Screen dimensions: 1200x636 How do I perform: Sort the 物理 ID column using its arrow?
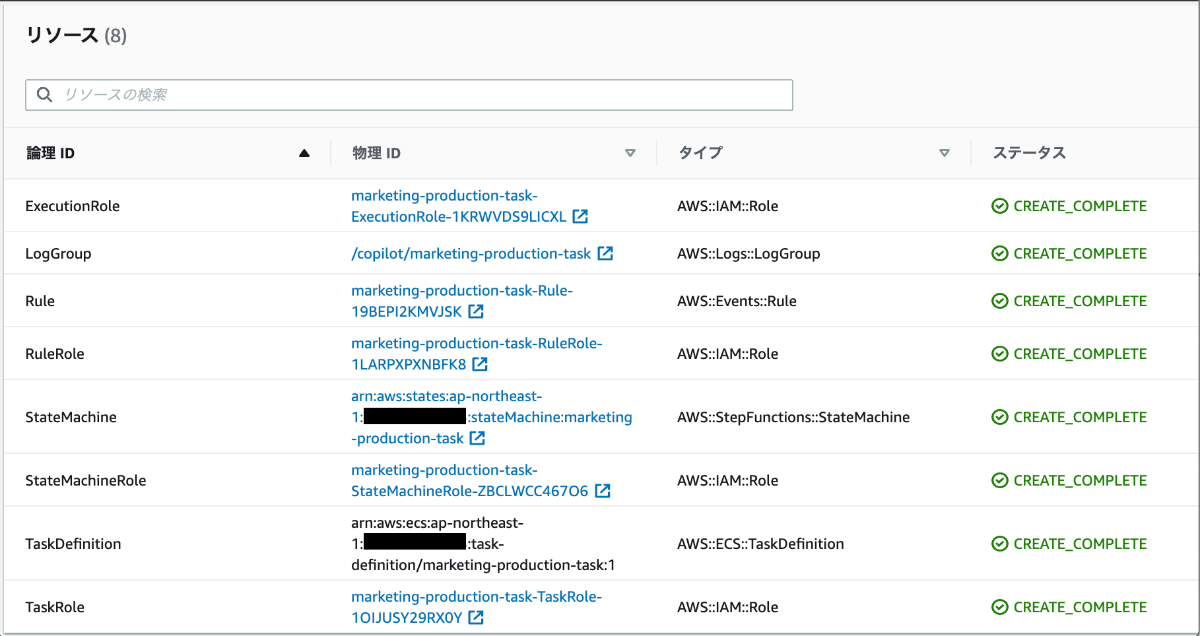click(x=630, y=154)
